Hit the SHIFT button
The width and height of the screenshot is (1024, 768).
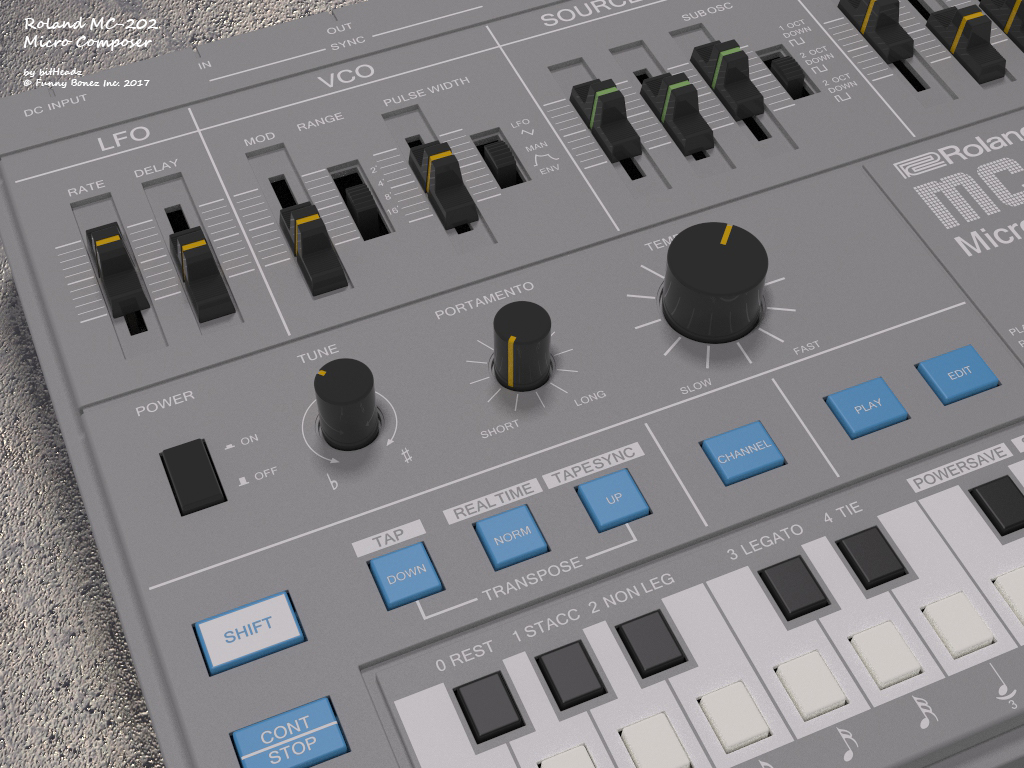pos(249,631)
